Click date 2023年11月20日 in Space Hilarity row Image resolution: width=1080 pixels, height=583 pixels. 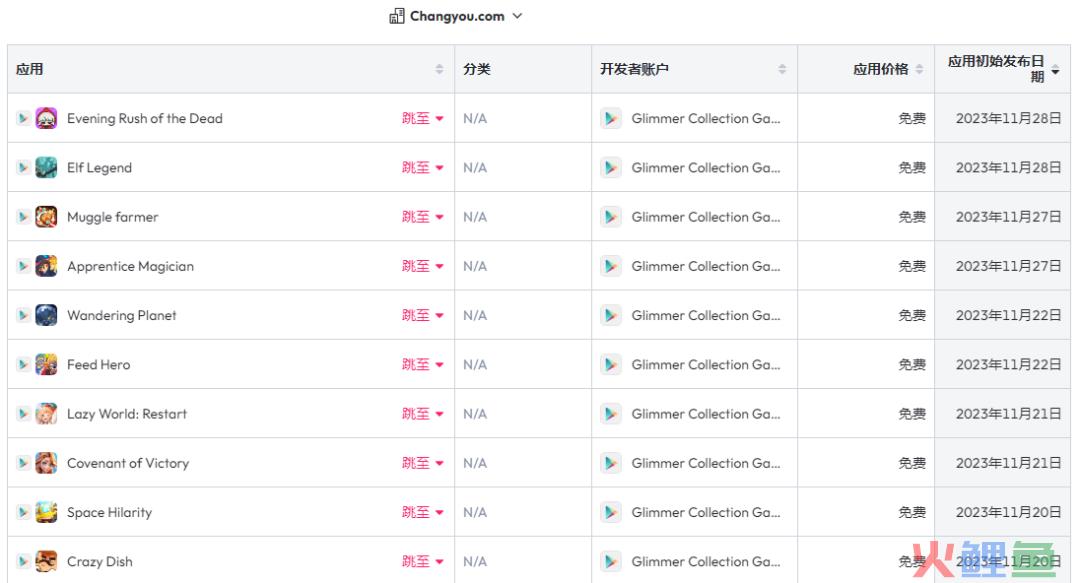[1008, 512]
